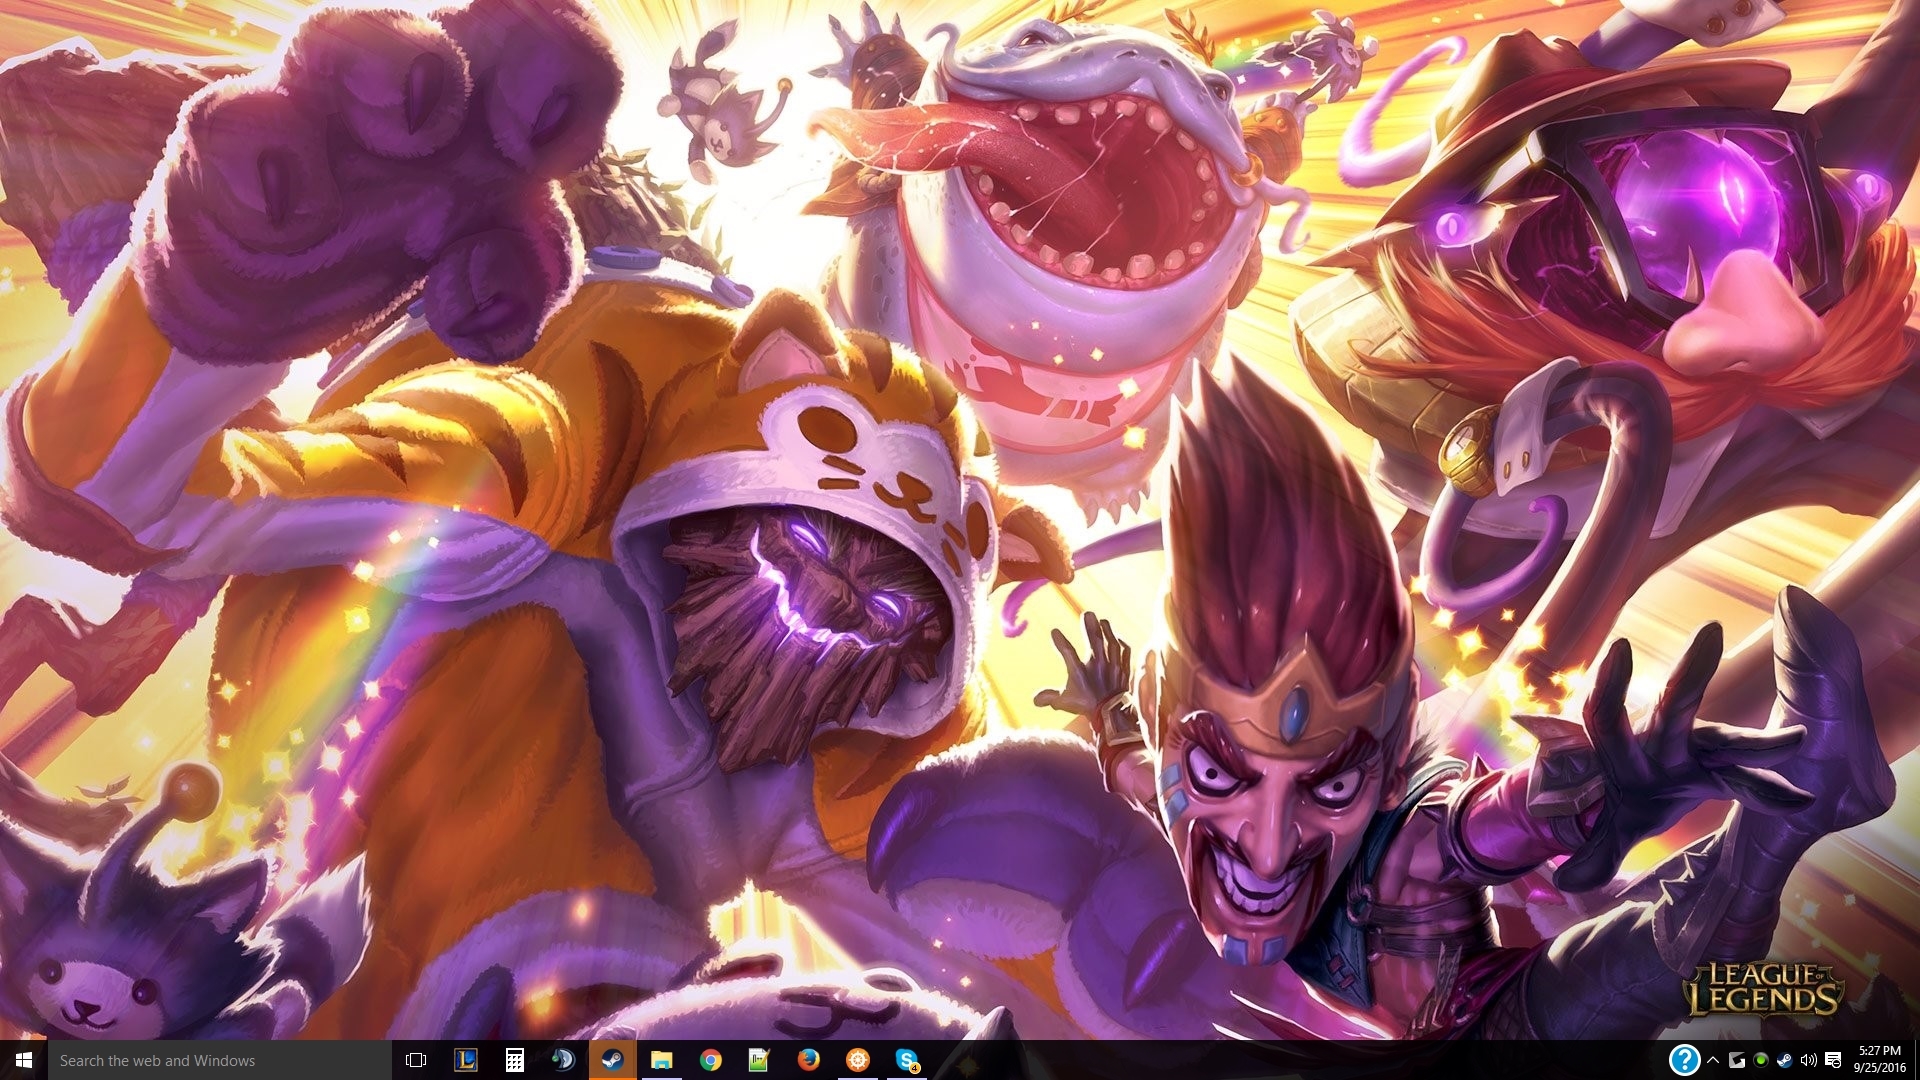The width and height of the screenshot is (1920, 1080).
Task: Click the Search the web and Windows box
Action: coord(220,1060)
